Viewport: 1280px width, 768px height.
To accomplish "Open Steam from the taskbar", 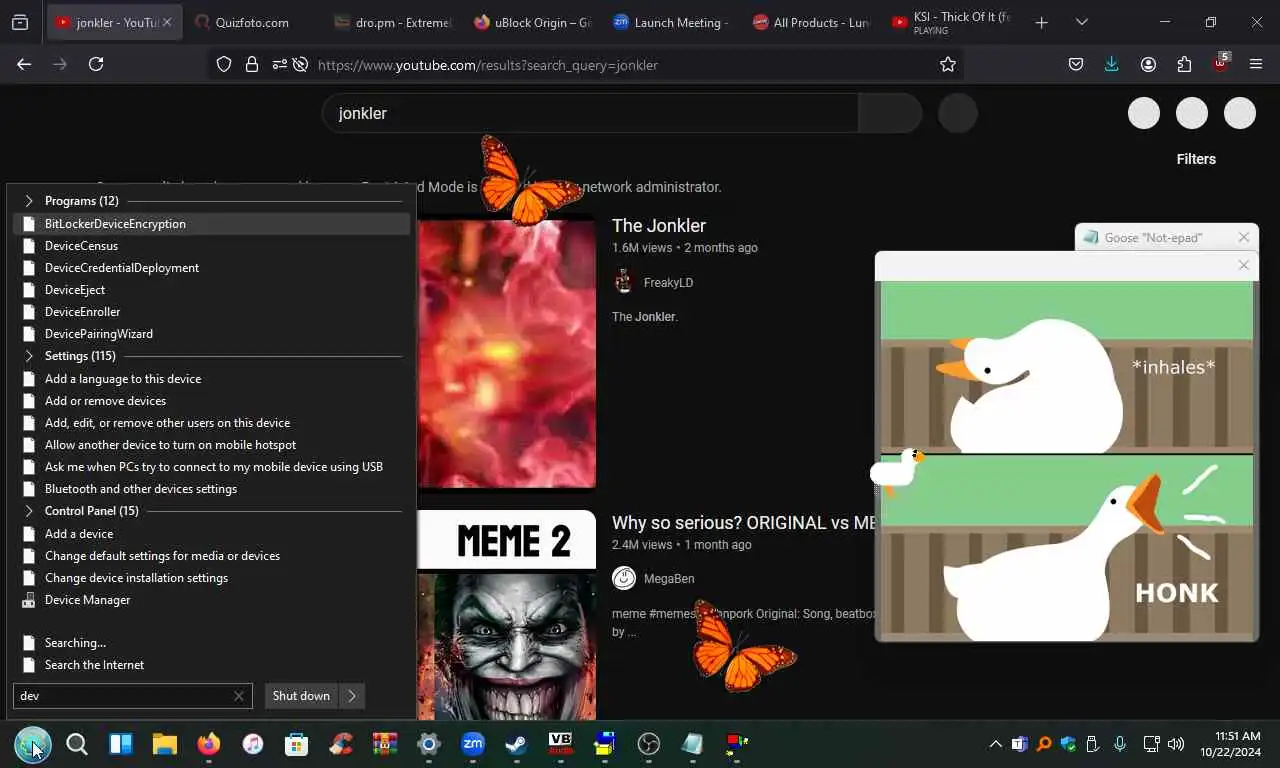I will (x=517, y=744).
